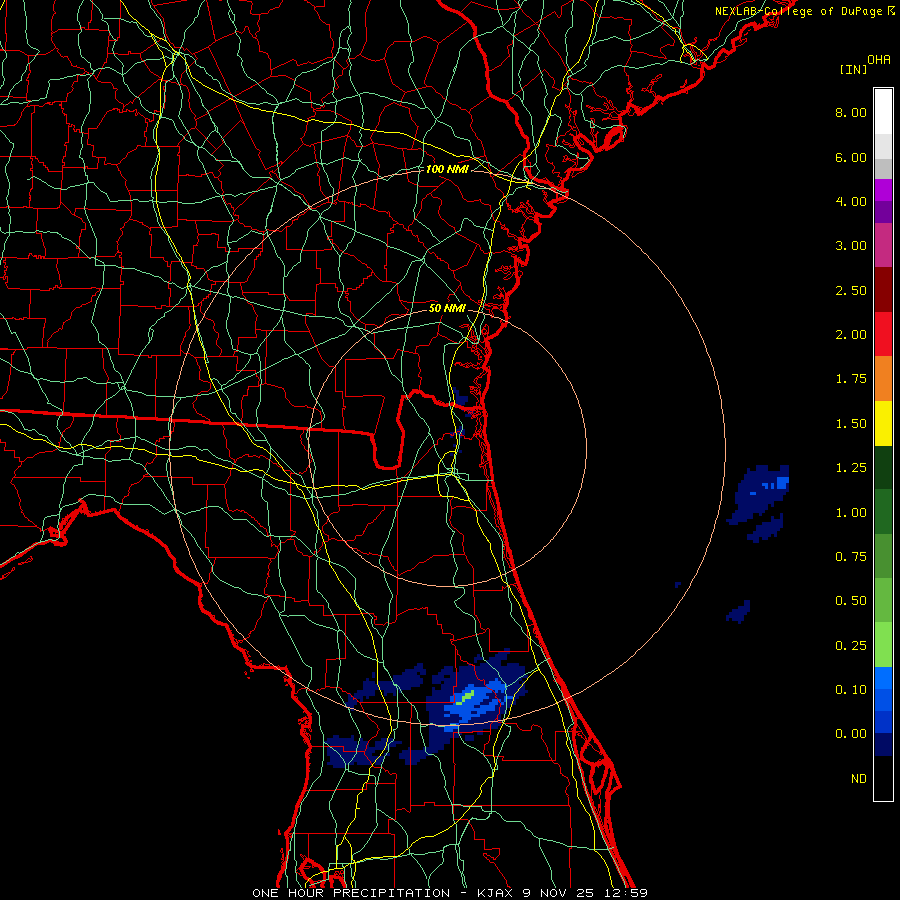Click the [IN] units label
900x900 pixels.
point(854,69)
